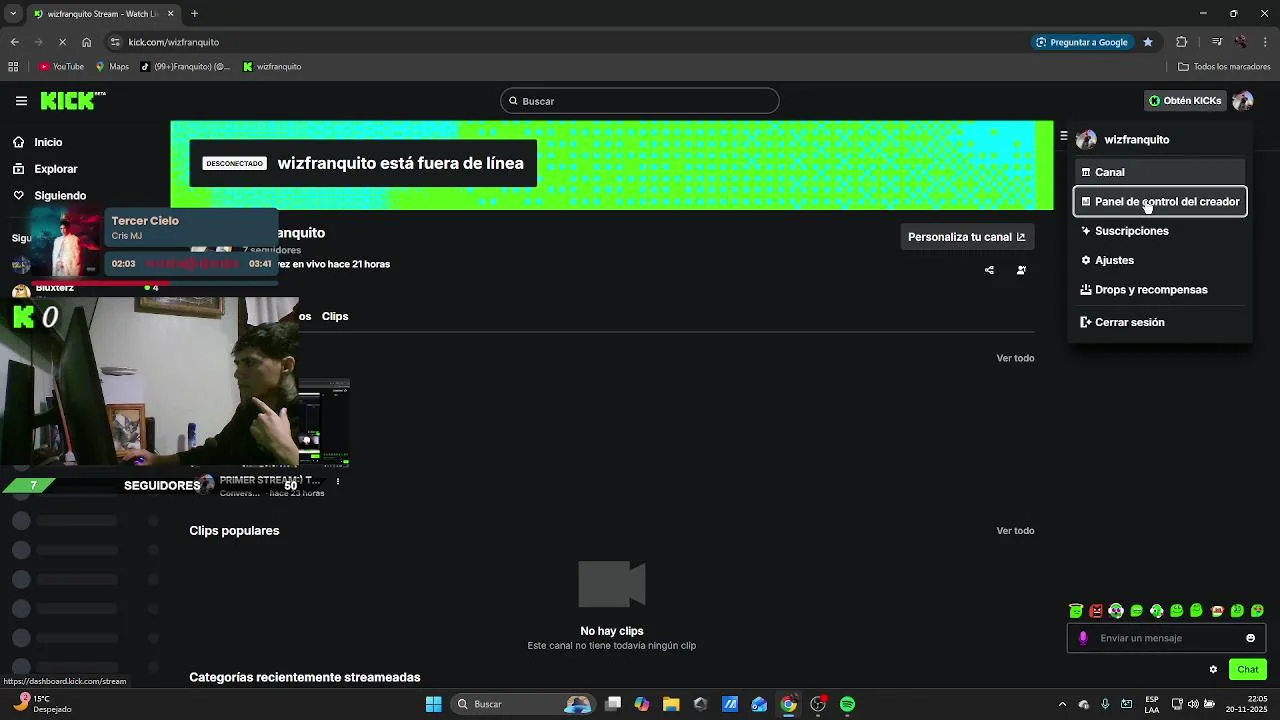1280x720 pixels.
Task: Pick the last heart-eyes emote in chat
Action: pyautogui.click(x=1258, y=611)
